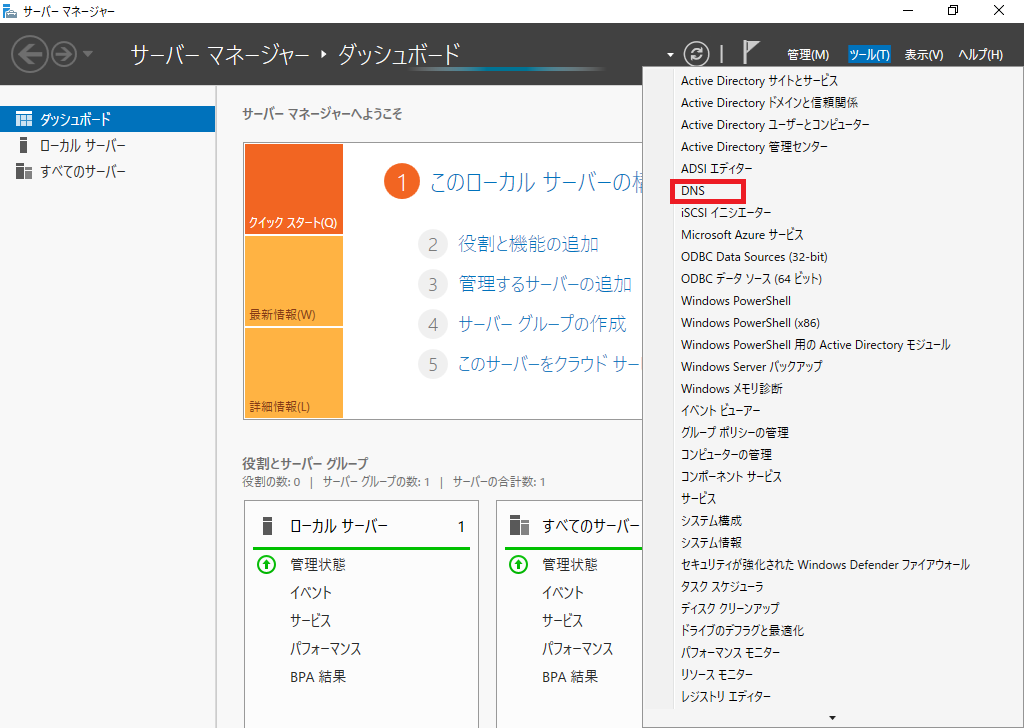This screenshot has height=728, width=1024.
Task: Open システム構成 from tools menu
Action: (x=711, y=520)
